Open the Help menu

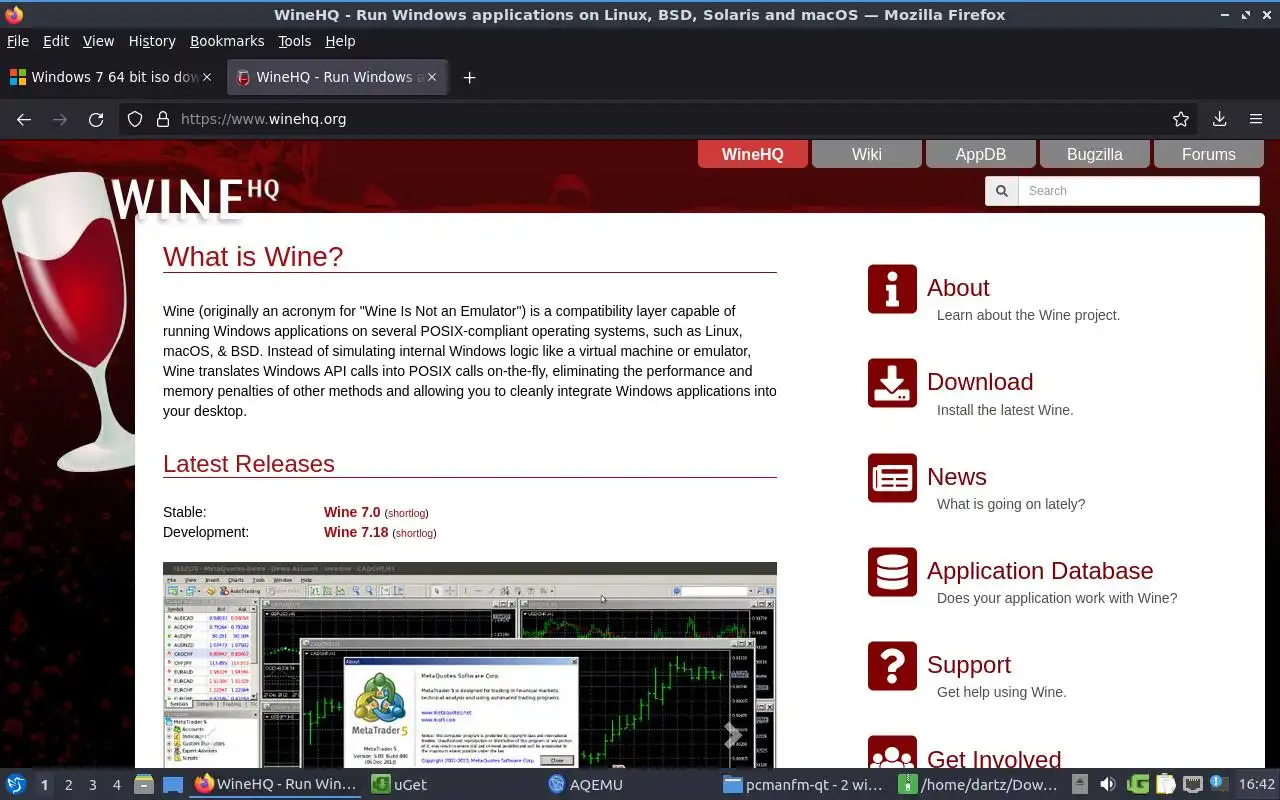[x=340, y=41]
